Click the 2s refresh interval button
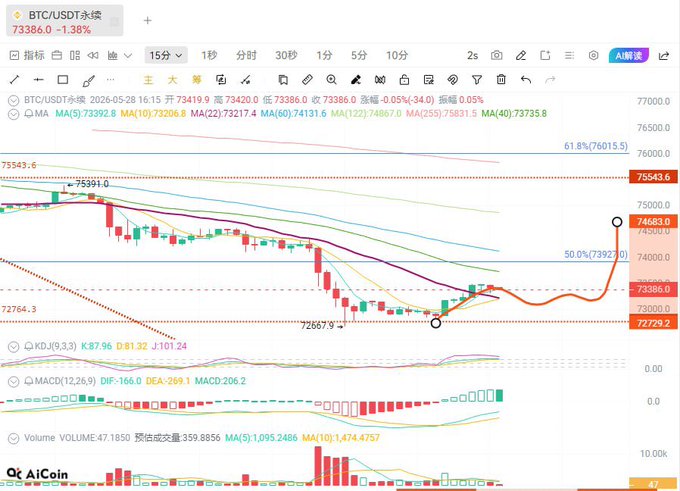The height and width of the screenshot is (491, 680). [x=472, y=56]
